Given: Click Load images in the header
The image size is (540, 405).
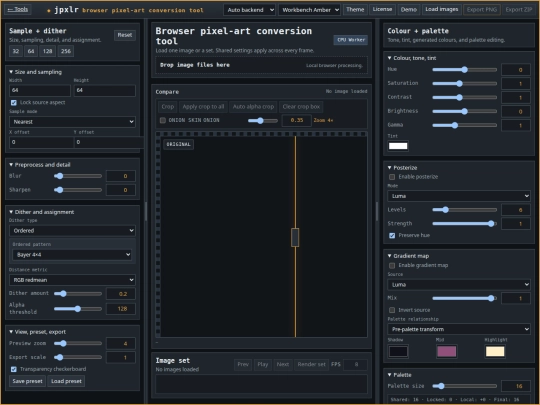Looking at the screenshot, I should click(x=442, y=10).
